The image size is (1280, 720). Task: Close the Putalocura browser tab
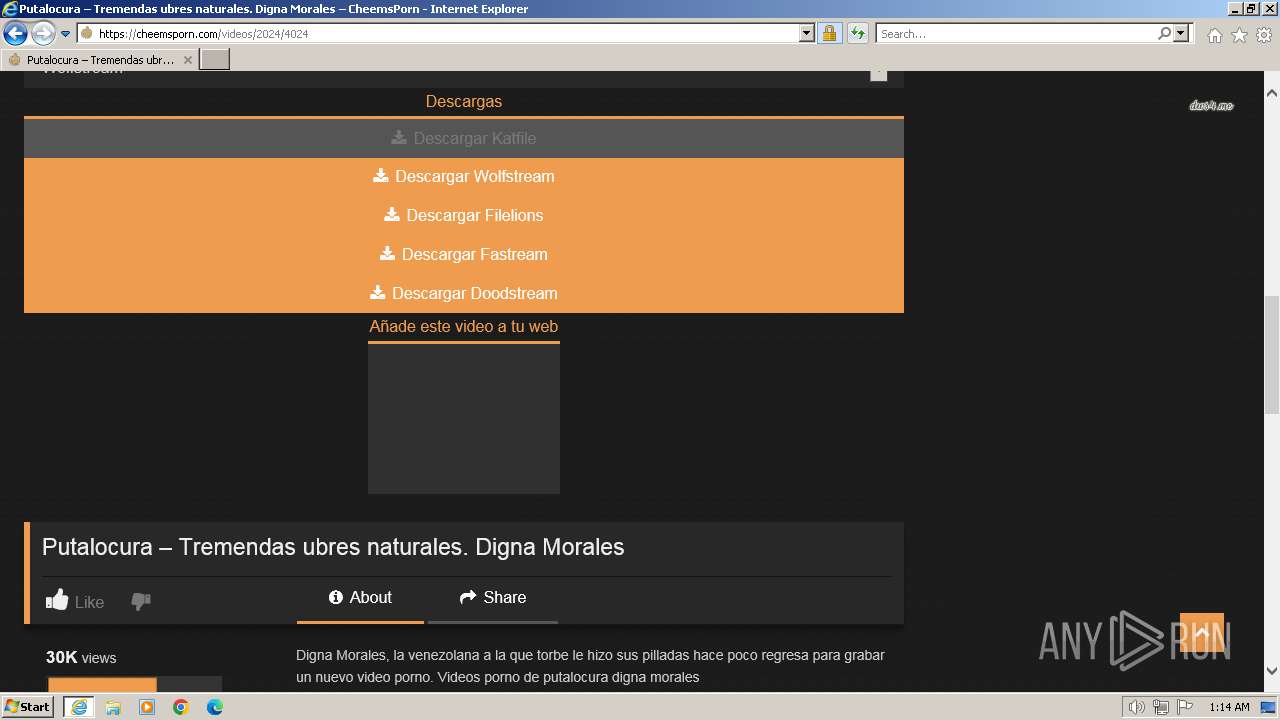187,60
